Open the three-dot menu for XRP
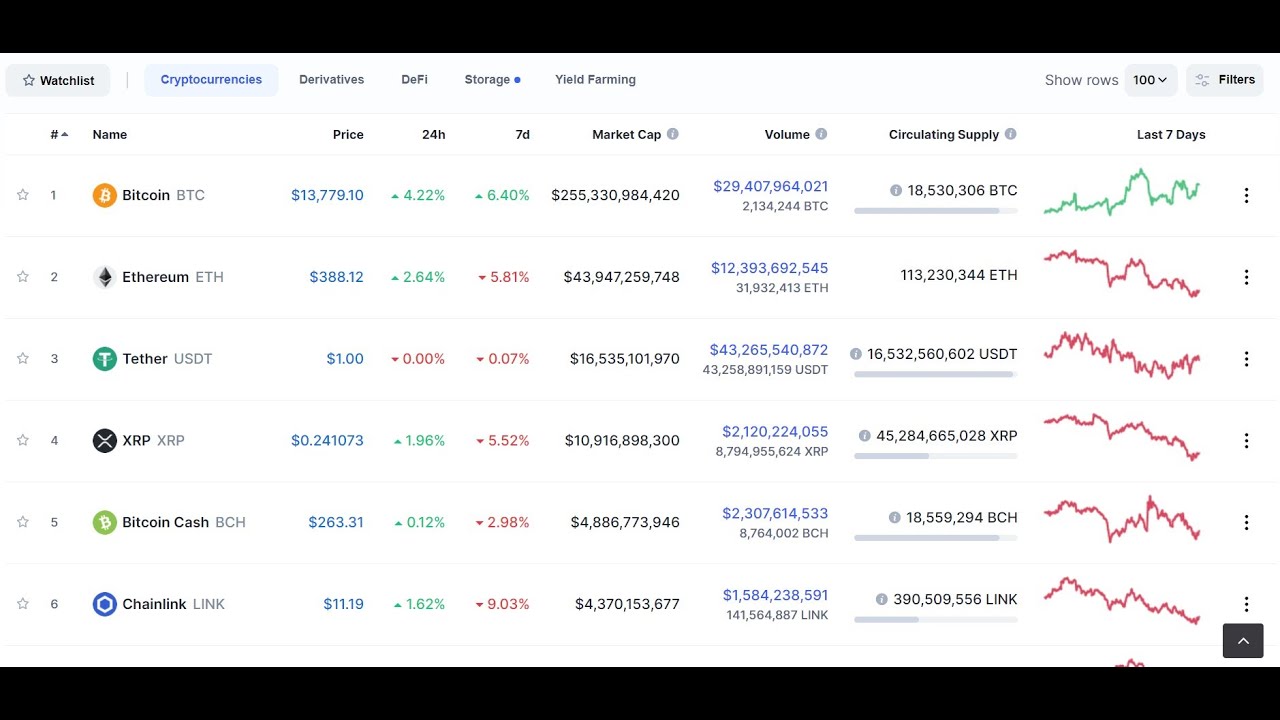This screenshot has width=1280, height=720. coord(1246,440)
